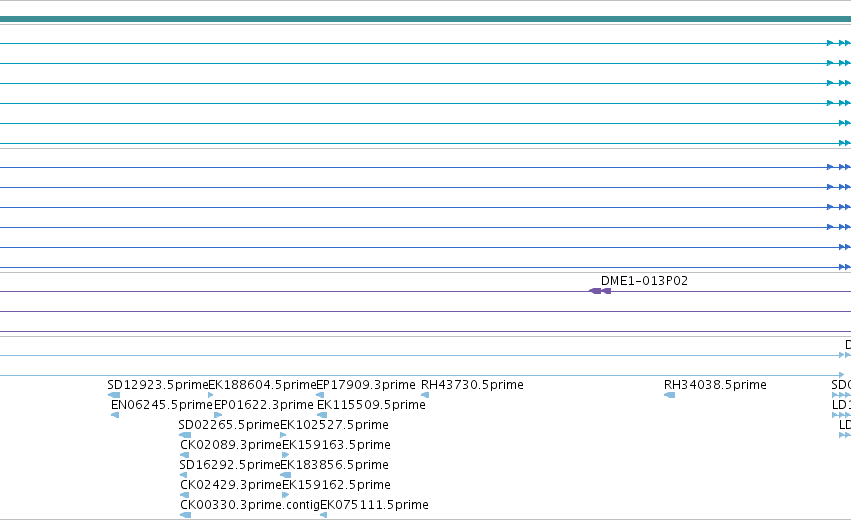Select the EK115509.5prime arrow glyph
Image resolution: width=851 pixels, height=520 pixels.
coord(322,415)
